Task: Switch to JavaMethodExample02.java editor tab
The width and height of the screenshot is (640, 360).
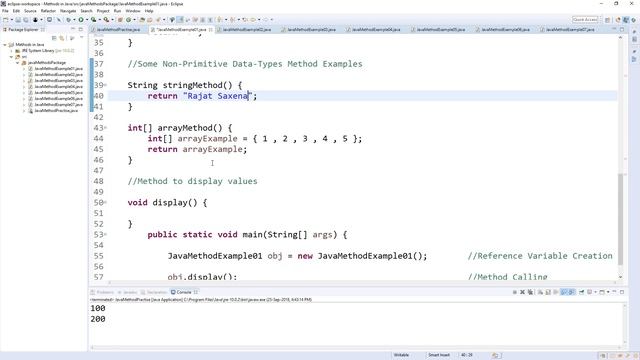Action: coord(246,29)
